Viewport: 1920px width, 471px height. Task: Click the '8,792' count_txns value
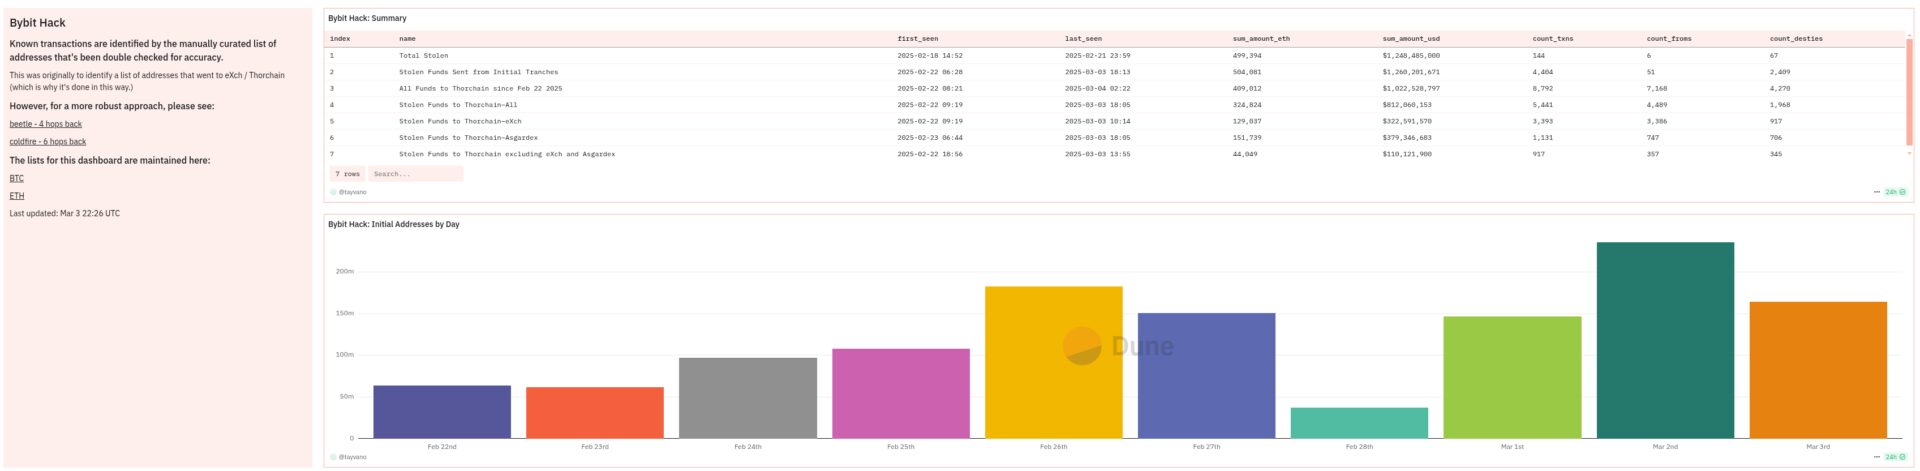1543,89
